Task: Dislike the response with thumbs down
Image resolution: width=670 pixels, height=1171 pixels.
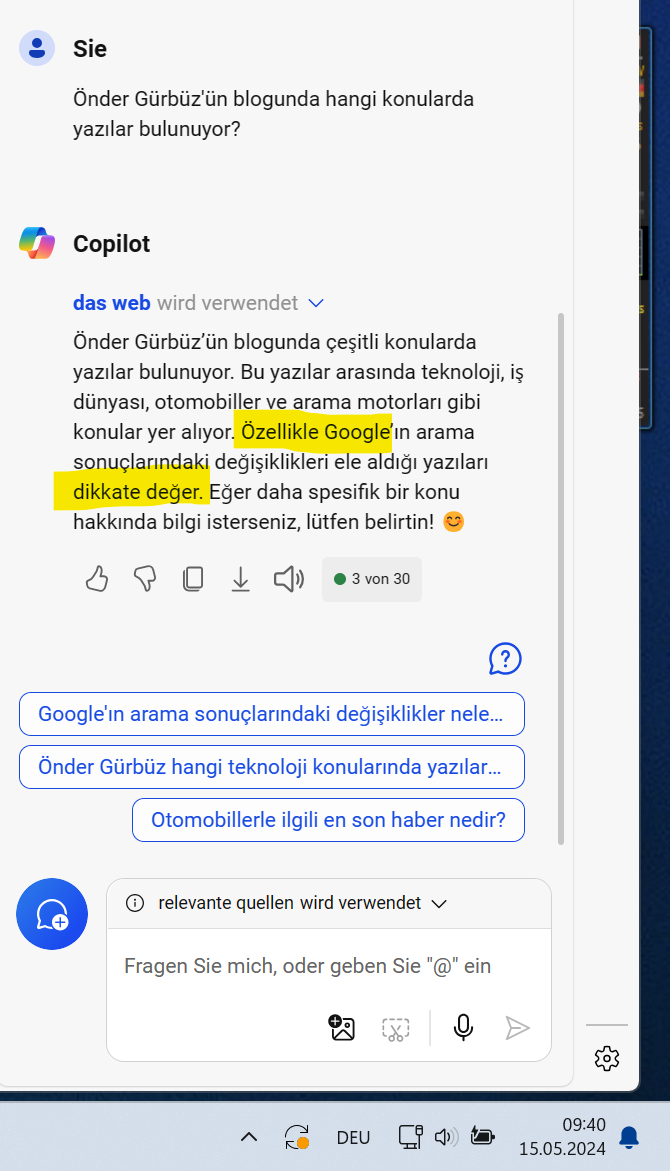Action: coord(145,579)
